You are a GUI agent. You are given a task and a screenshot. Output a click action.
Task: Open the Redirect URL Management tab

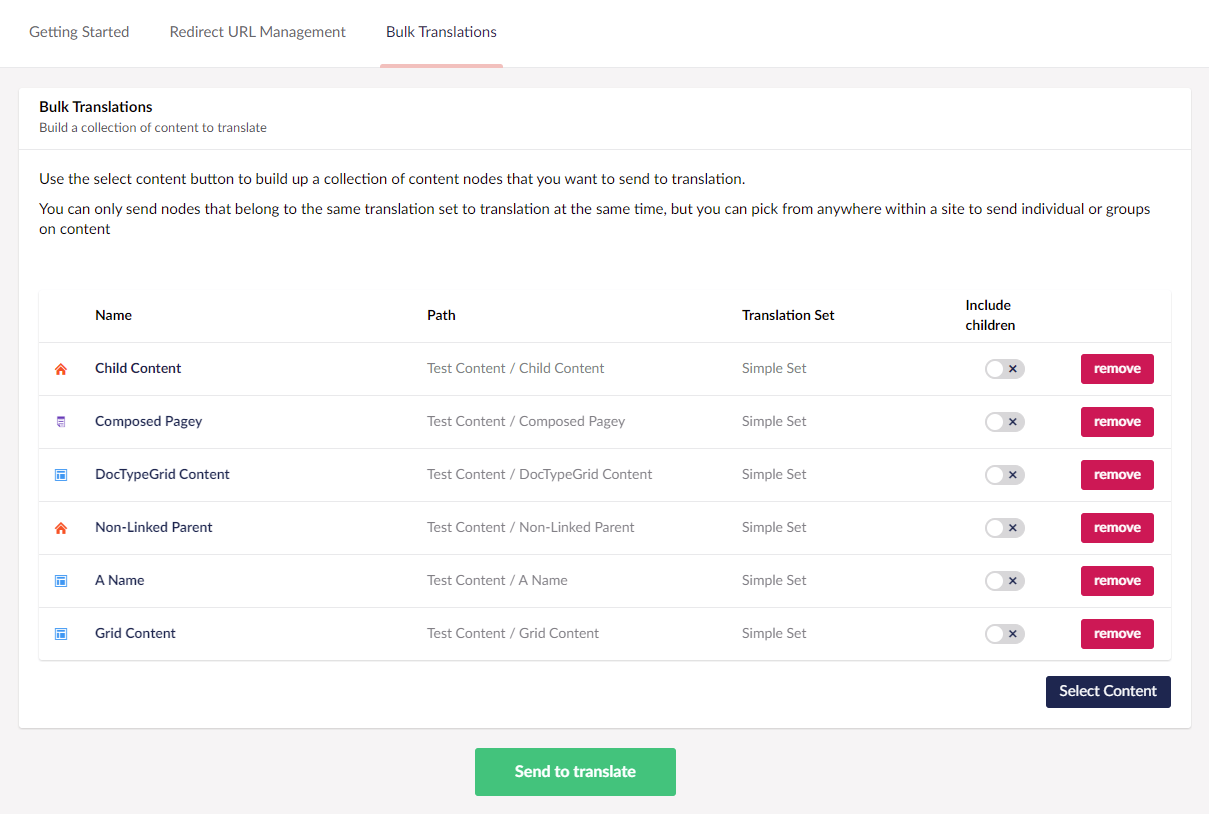(x=257, y=32)
